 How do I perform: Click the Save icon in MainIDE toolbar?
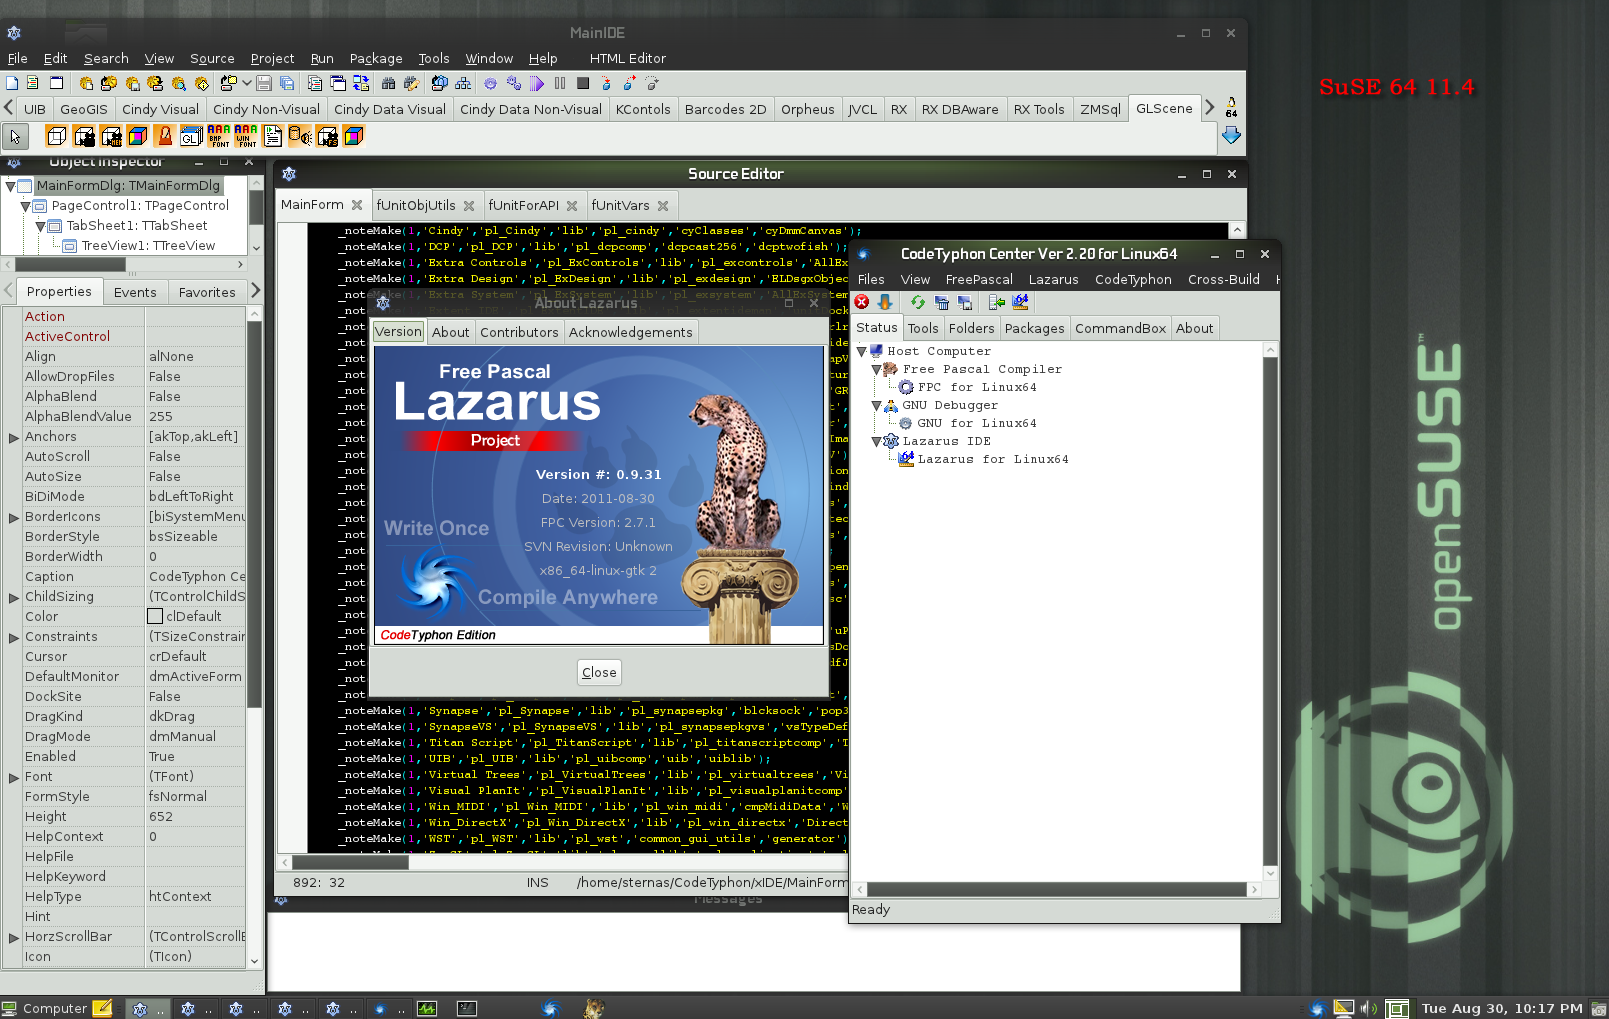pos(264,83)
